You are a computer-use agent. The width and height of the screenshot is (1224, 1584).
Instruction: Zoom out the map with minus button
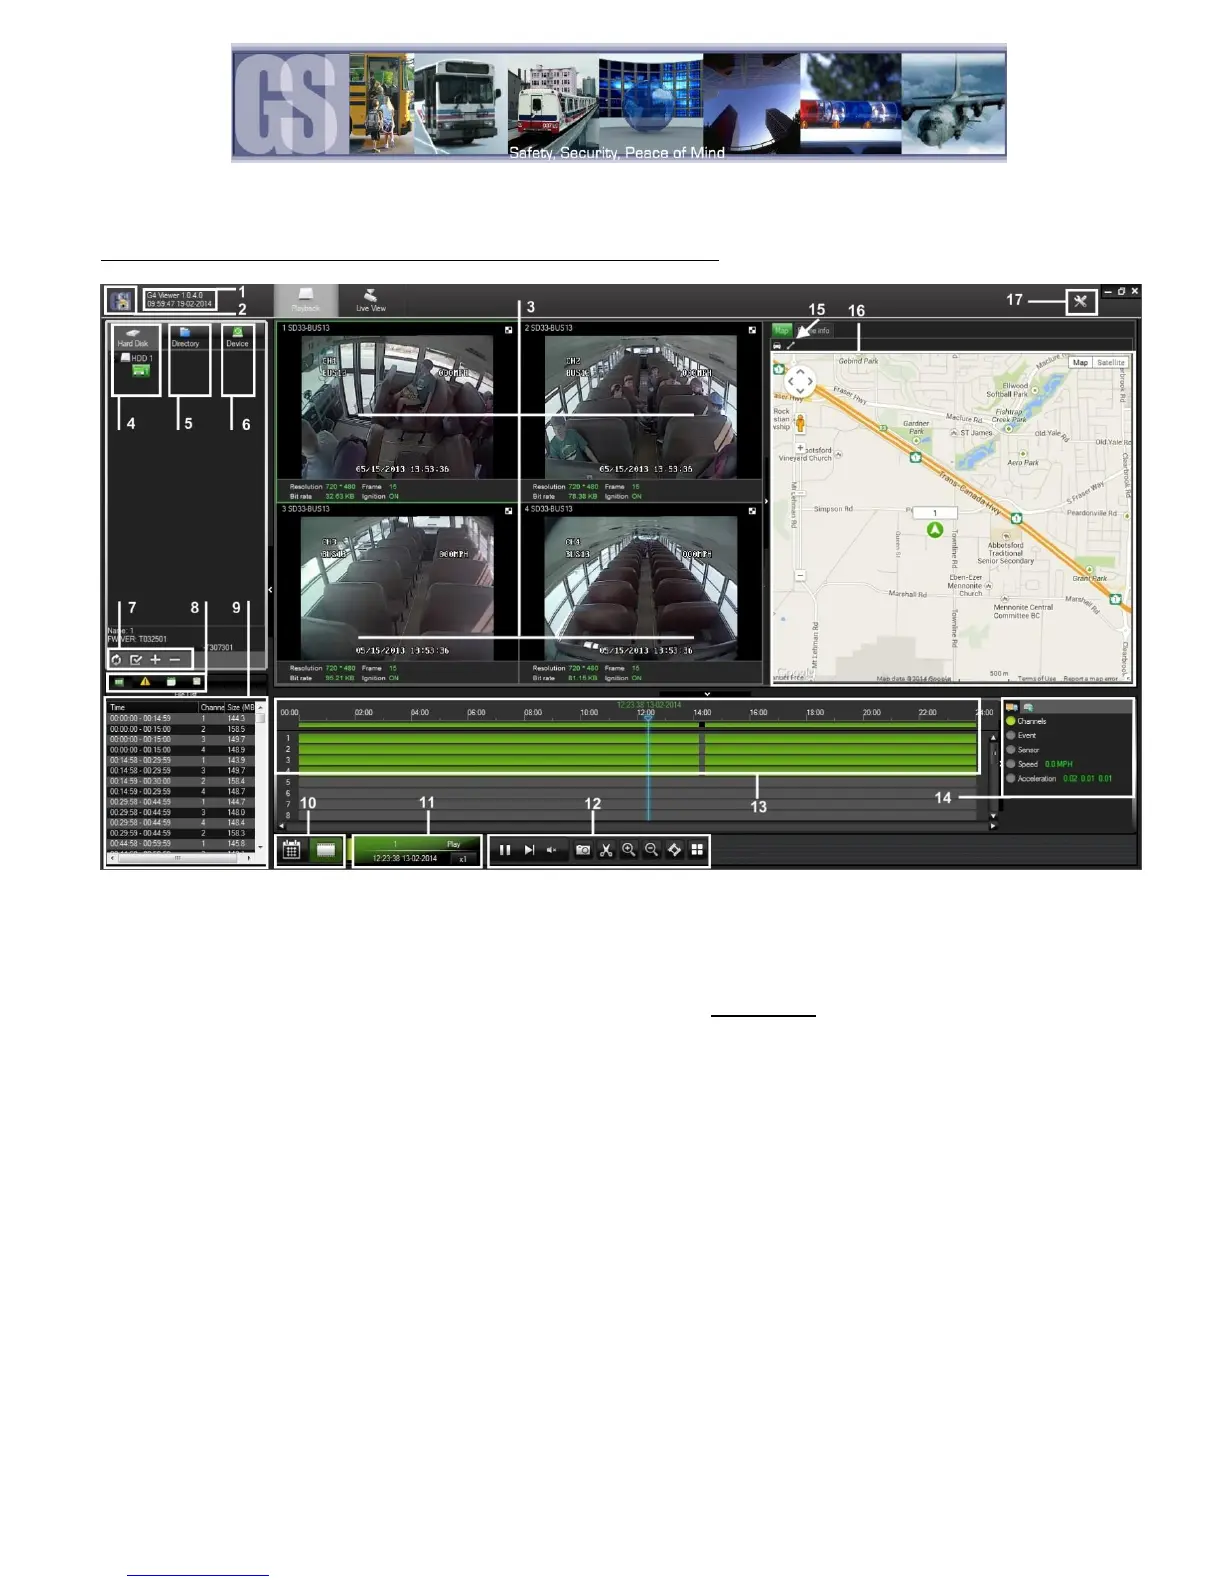(x=800, y=576)
